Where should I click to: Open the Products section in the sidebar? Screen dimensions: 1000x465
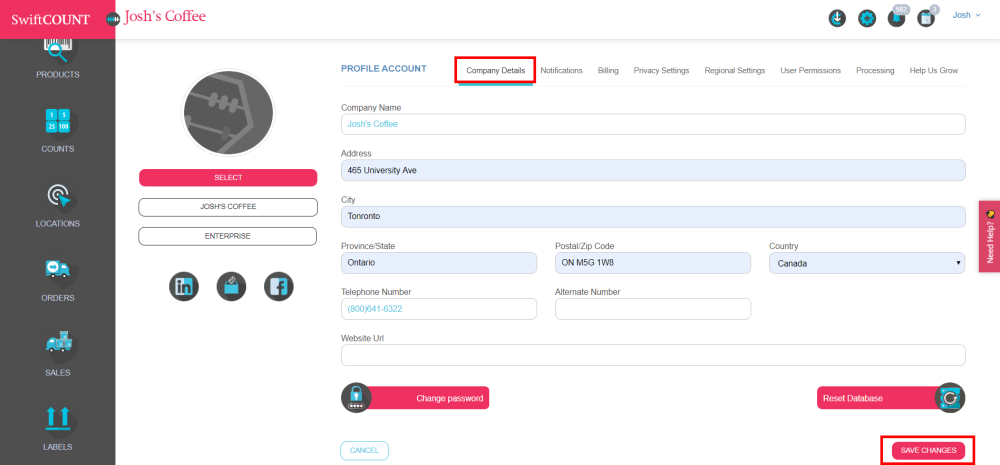[x=58, y=59]
